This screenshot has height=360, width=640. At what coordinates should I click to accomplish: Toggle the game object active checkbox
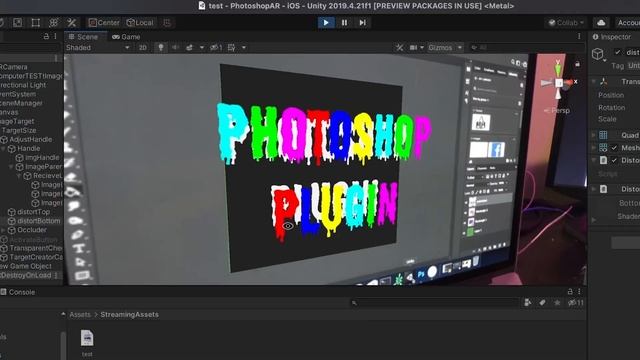617,52
